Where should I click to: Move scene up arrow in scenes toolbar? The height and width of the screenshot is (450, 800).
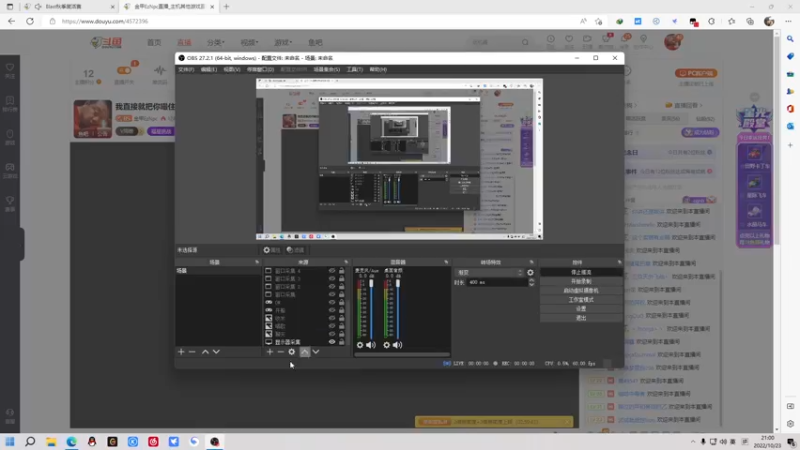tap(205, 352)
